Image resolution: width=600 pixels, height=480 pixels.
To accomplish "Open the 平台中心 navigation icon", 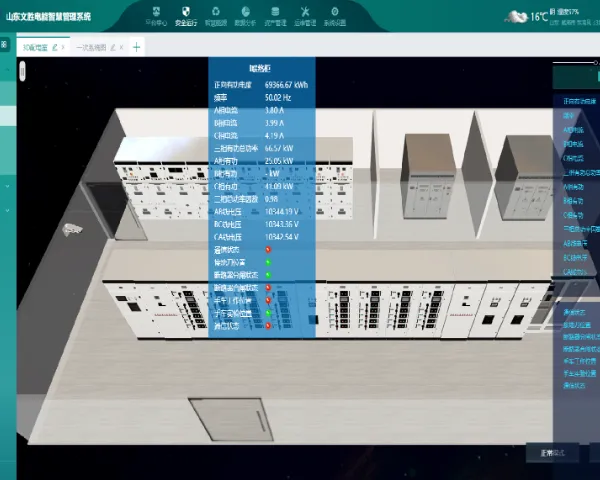I will coord(156,11).
